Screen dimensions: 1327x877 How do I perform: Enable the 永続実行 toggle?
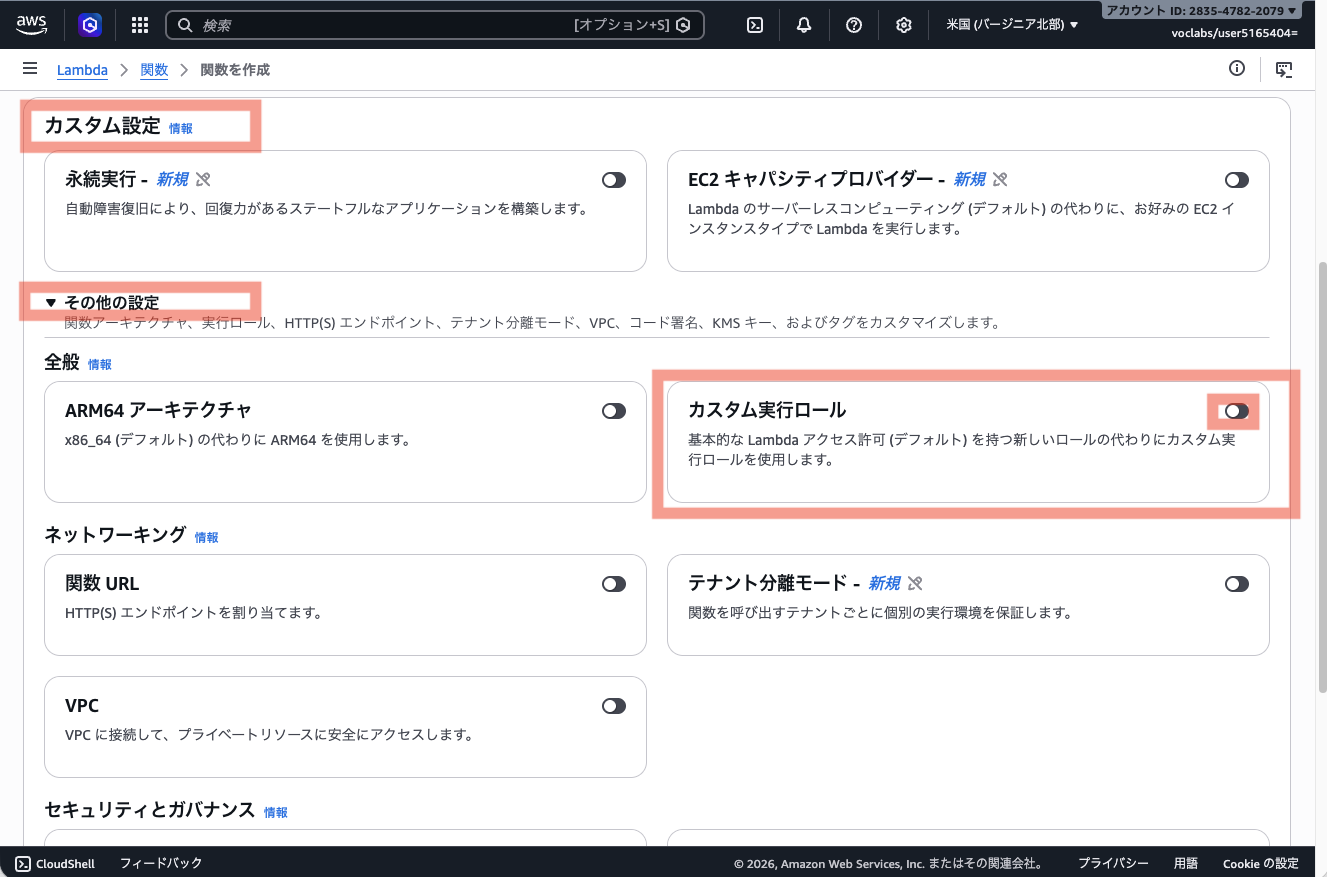coord(614,180)
